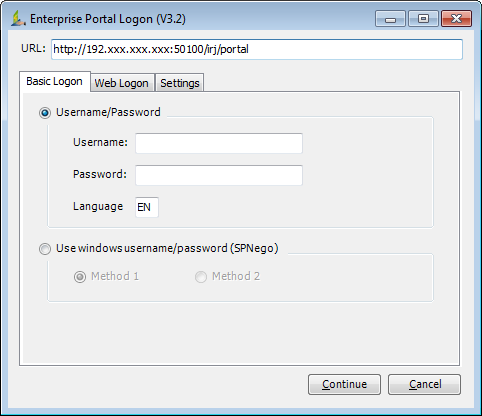
Task: Click the Username: label
Action: 100,142
